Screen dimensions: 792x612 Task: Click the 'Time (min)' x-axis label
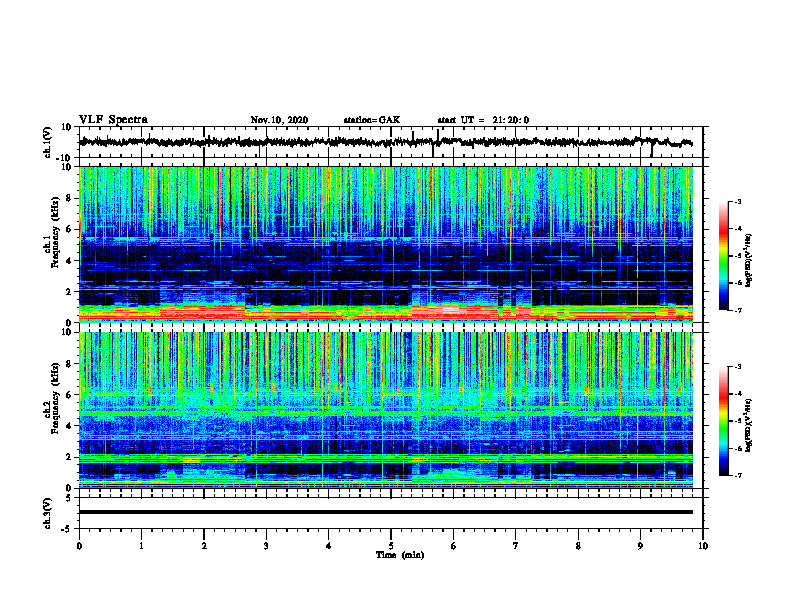click(x=400, y=555)
